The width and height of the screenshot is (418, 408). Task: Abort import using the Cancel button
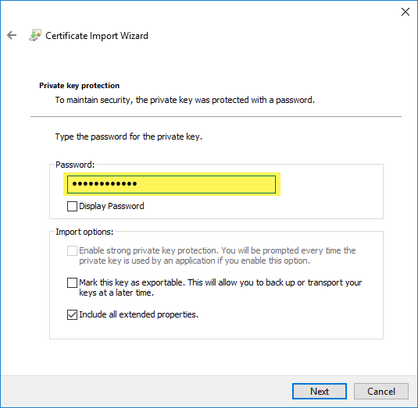381,391
